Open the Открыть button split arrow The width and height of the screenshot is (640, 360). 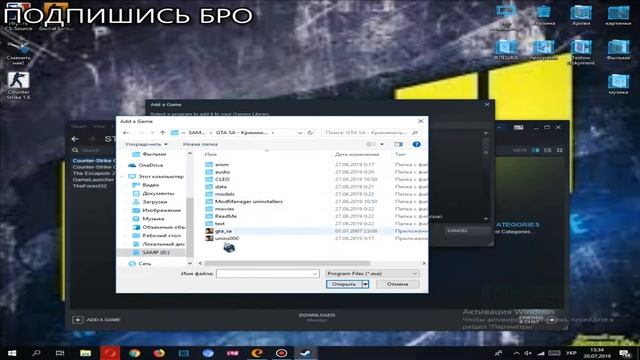[366, 284]
